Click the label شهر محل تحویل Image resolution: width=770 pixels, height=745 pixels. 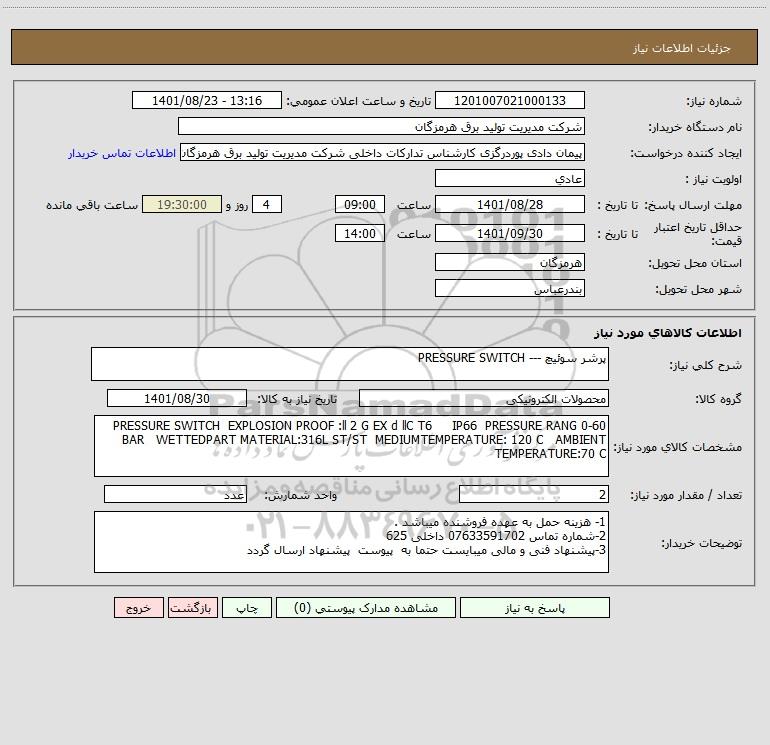click(699, 289)
